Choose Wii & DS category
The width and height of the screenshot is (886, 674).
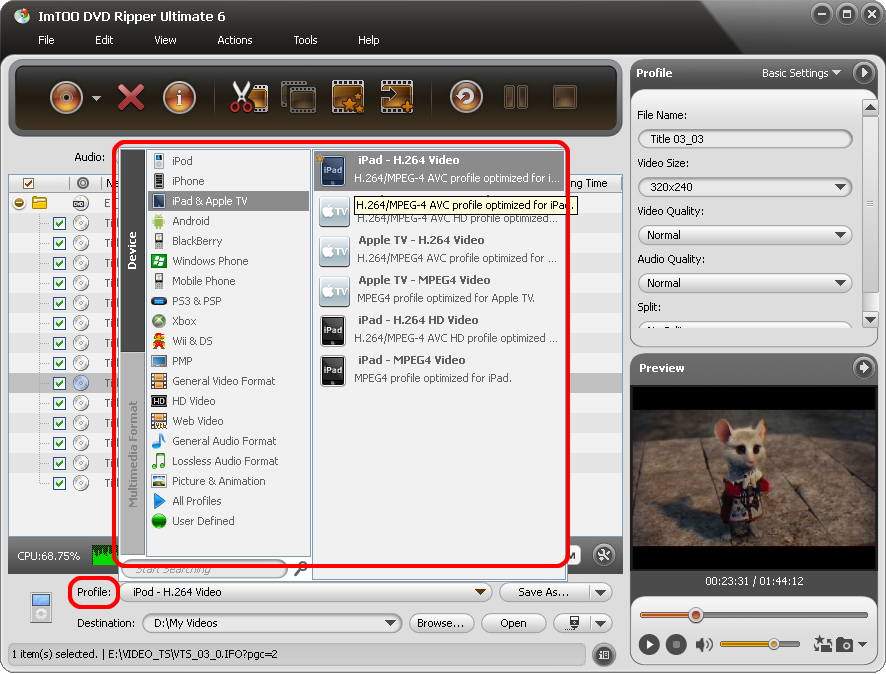point(229,341)
